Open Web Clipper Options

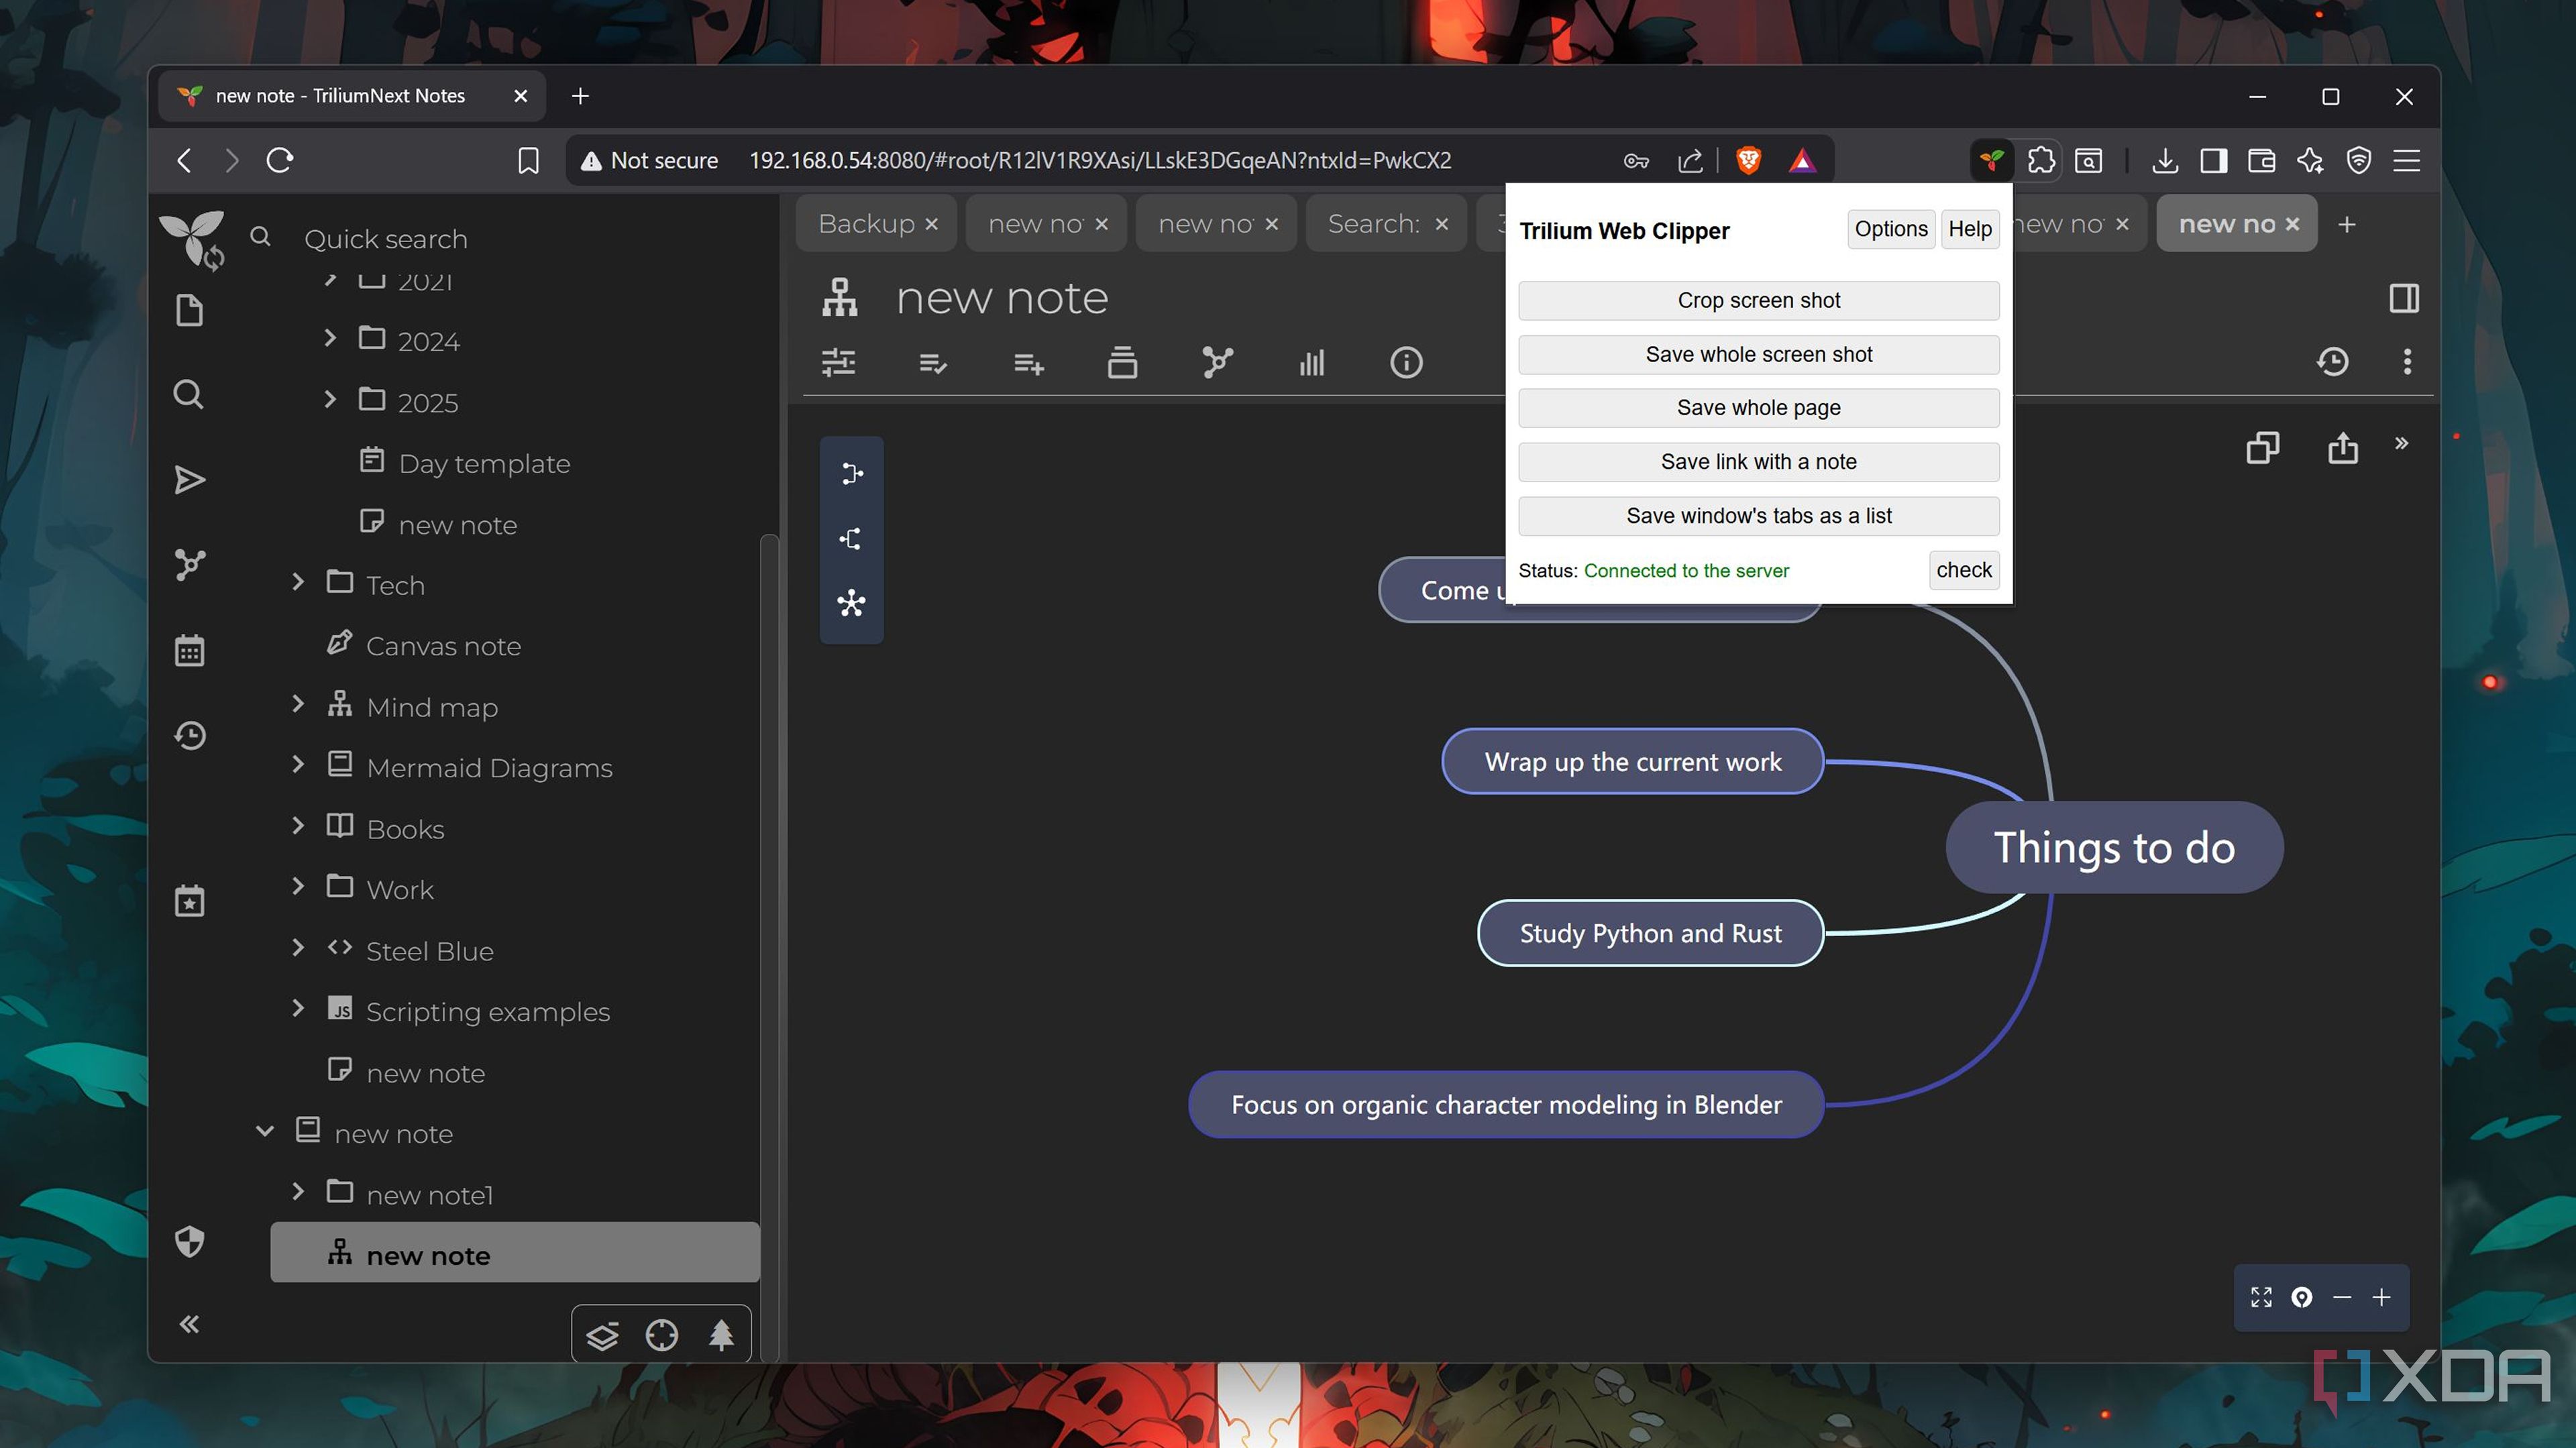click(1890, 229)
